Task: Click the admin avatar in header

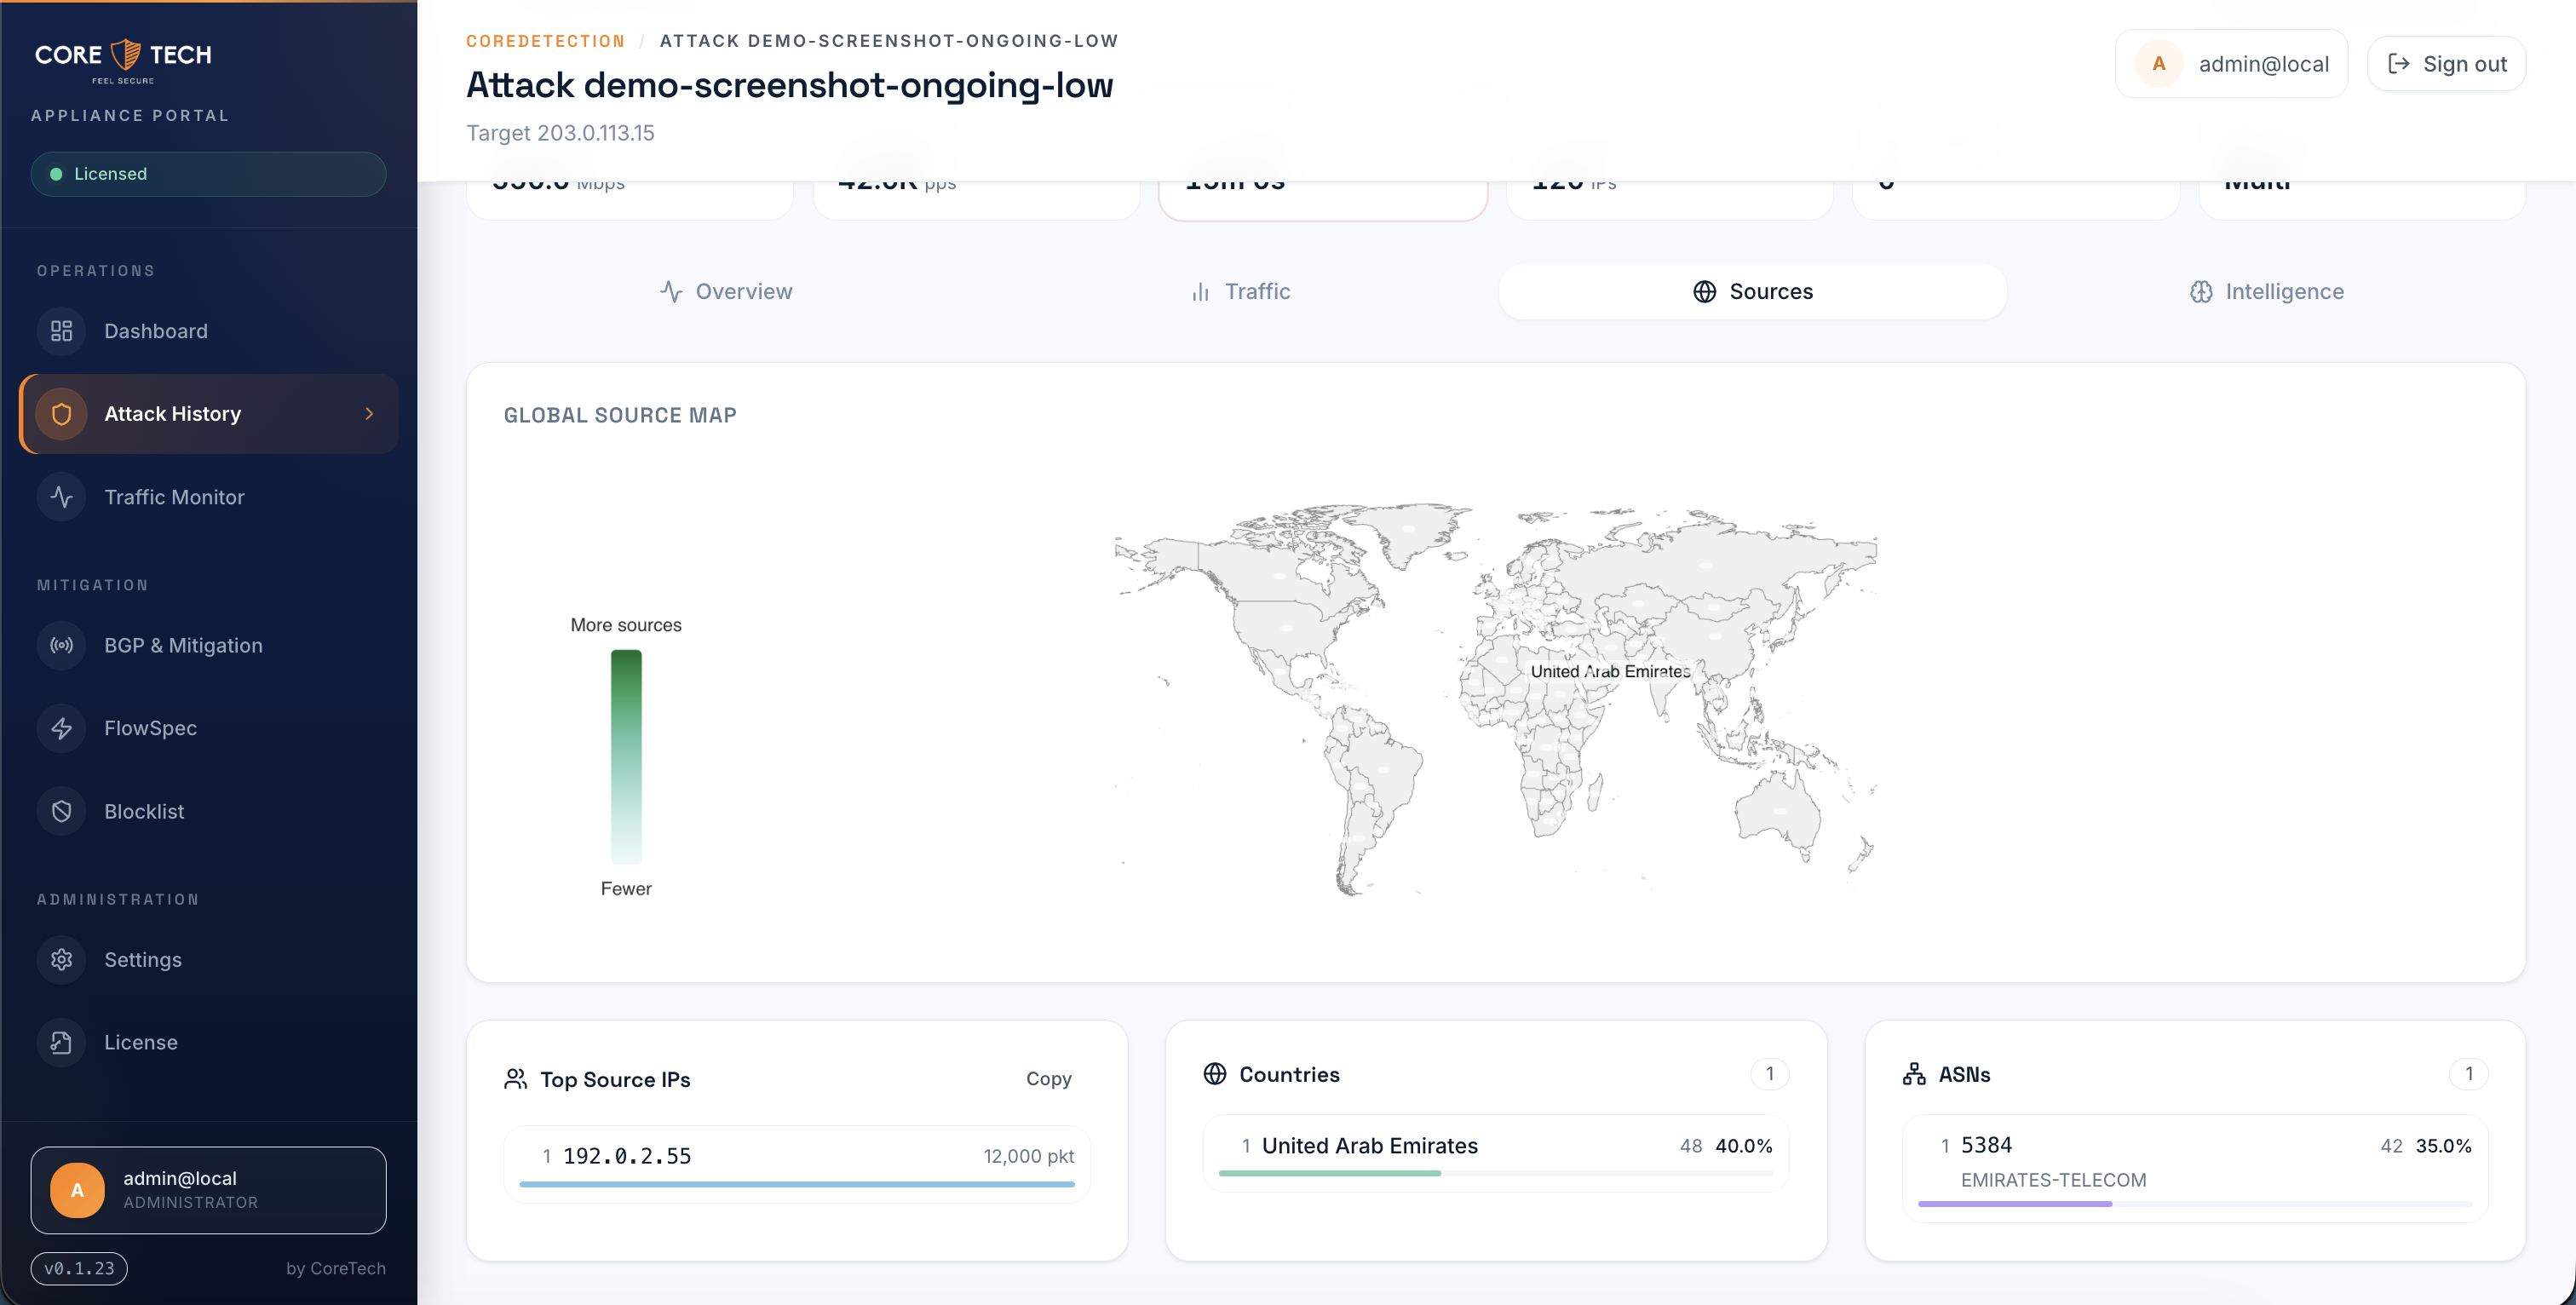Action: tap(2159, 63)
